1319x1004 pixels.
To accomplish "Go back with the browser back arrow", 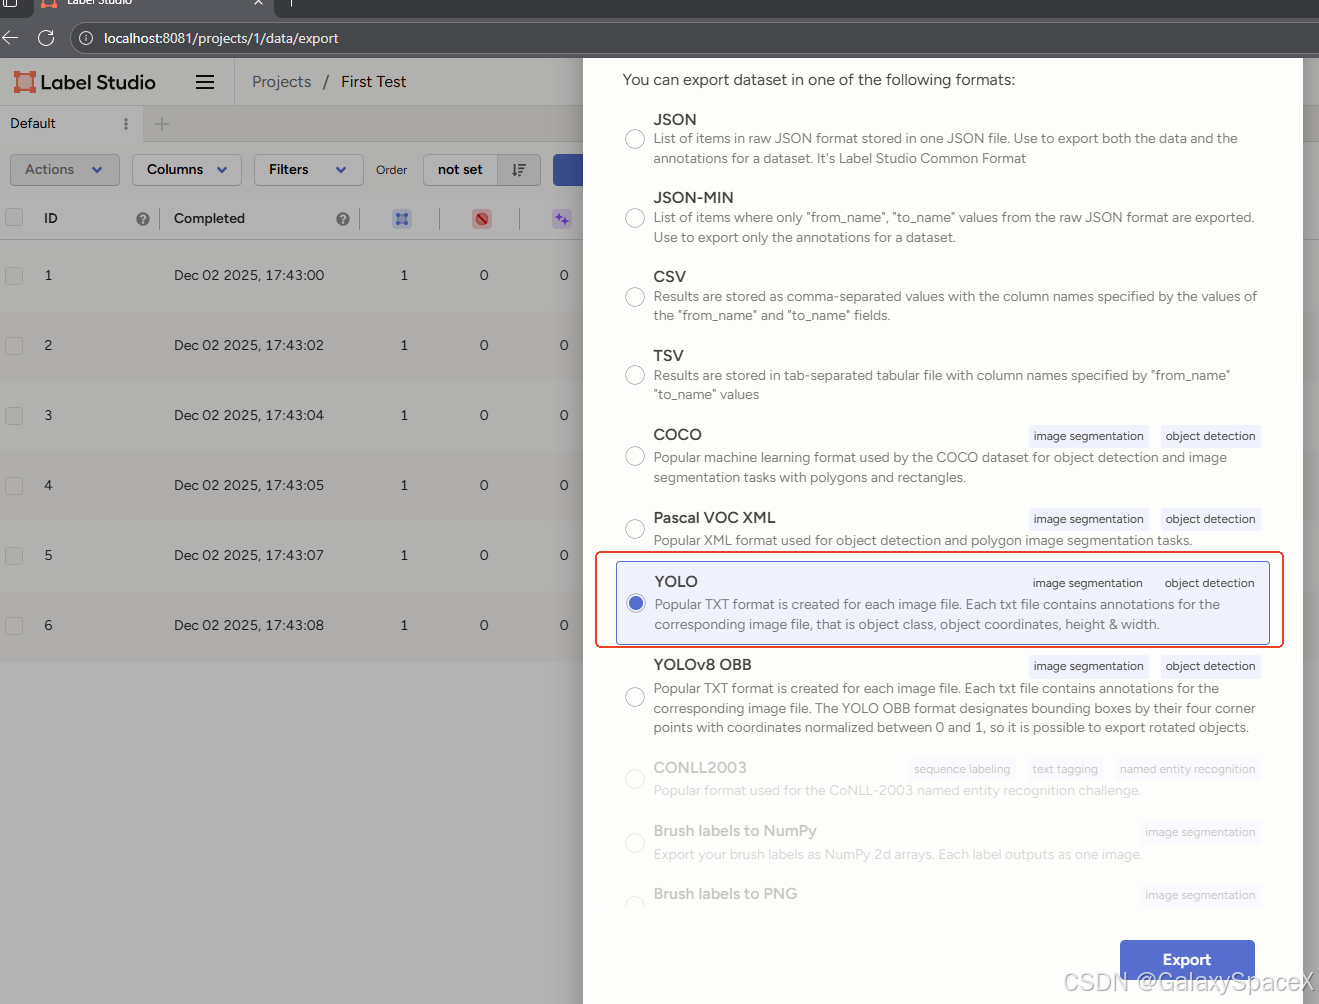I will pyautogui.click(x=11, y=38).
